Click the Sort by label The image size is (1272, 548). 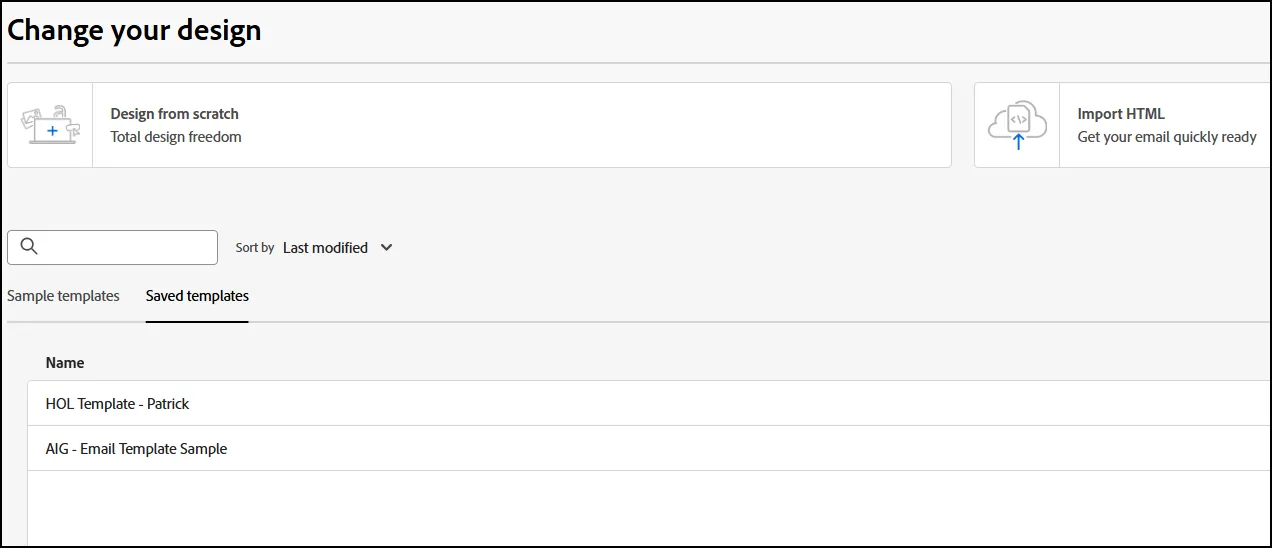255,248
